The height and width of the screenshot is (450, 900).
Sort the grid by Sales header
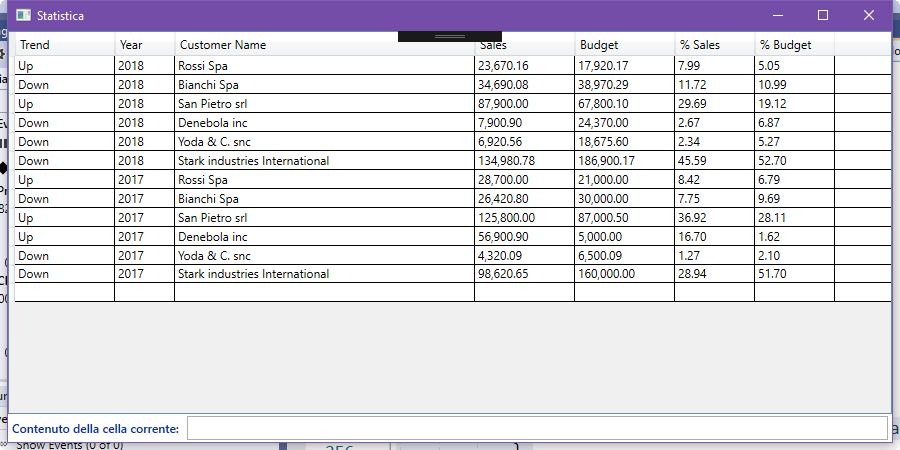[x=524, y=46]
